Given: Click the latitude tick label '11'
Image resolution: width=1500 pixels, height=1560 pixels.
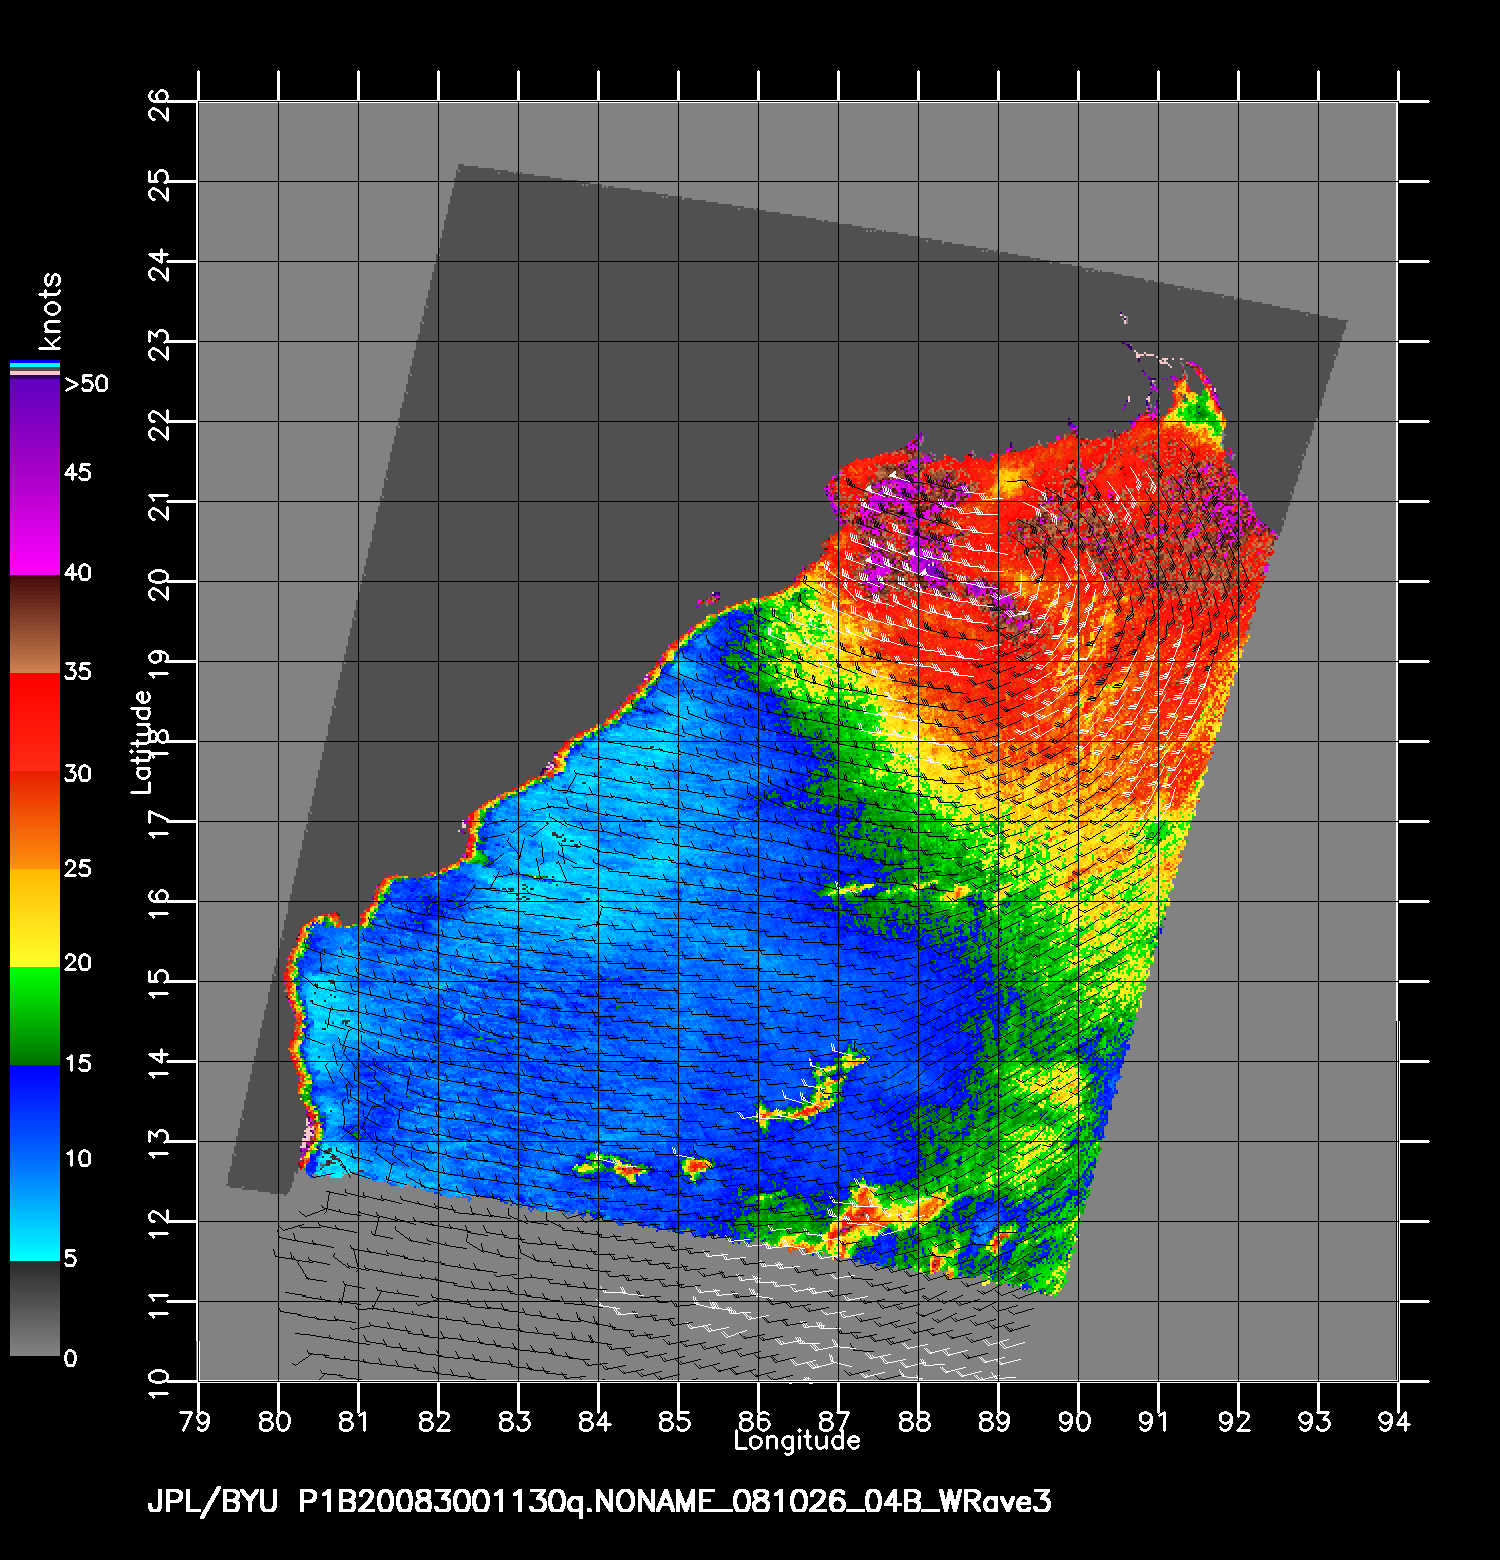Looking at the screenshot, I should (x=159, y=1304).
